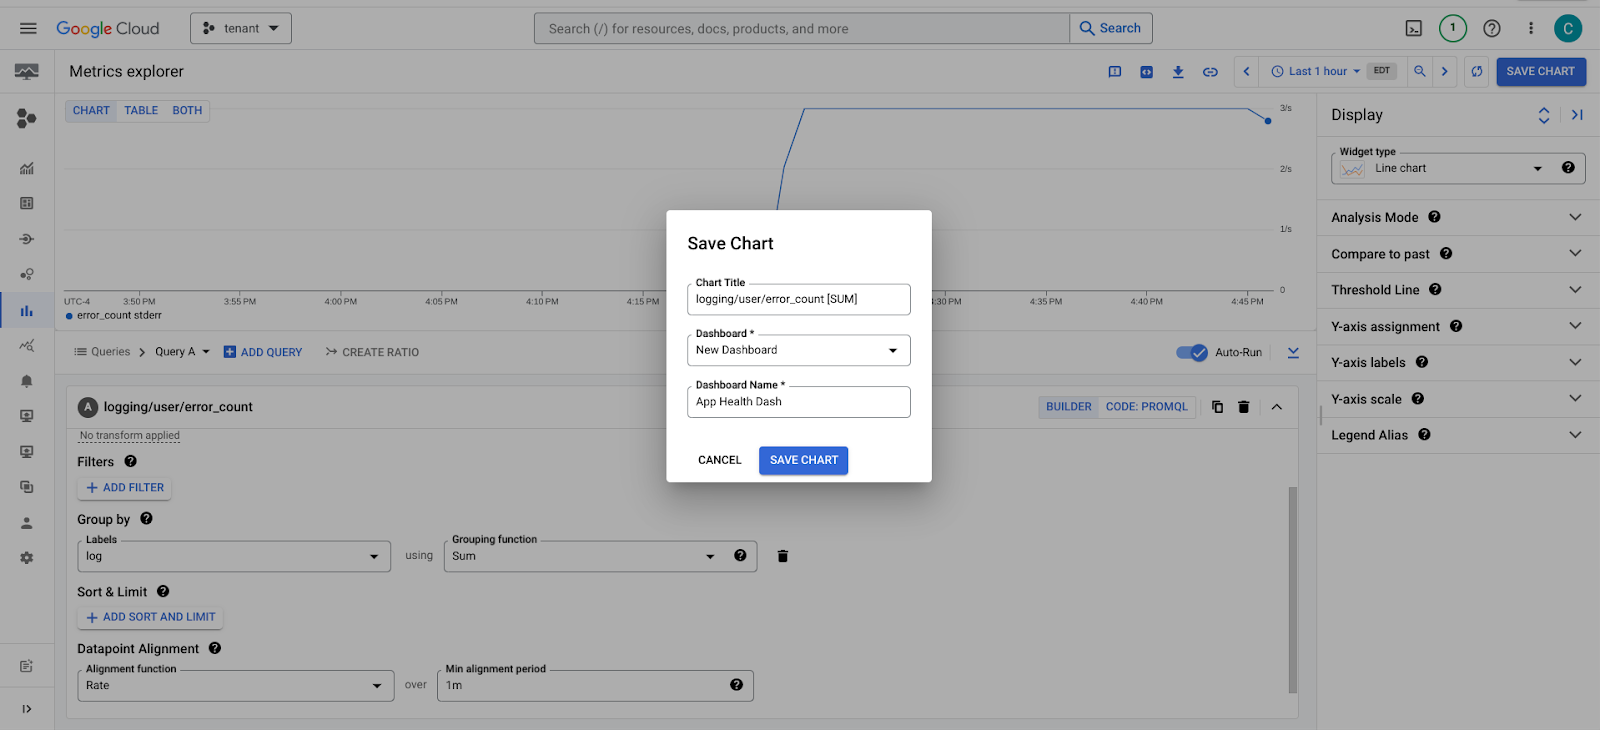The height and width of the screenshot is (730, 1600).
Task: Click help icon next to Datapoint Alignment
Action: pos(215,648)
